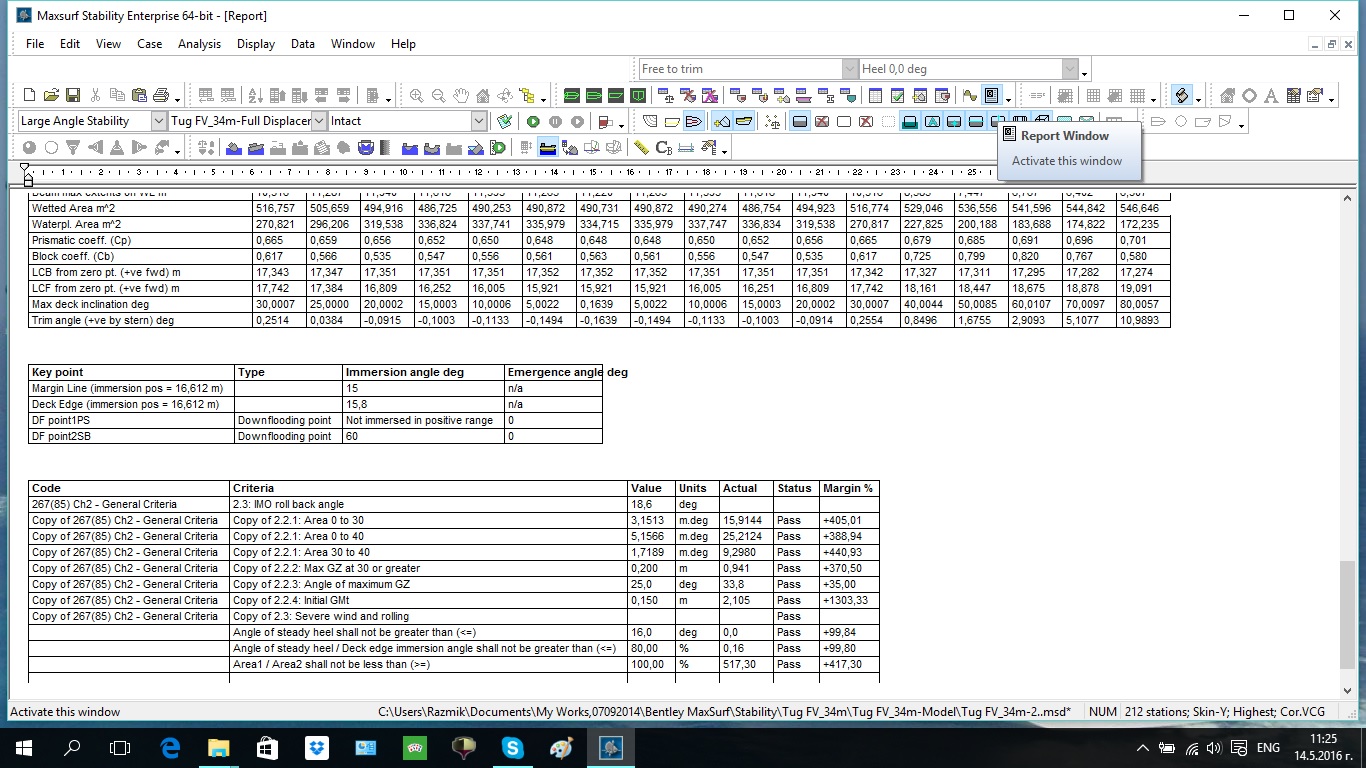Click the vertical scrollbar thumb in report

(x=1347, y=615)
